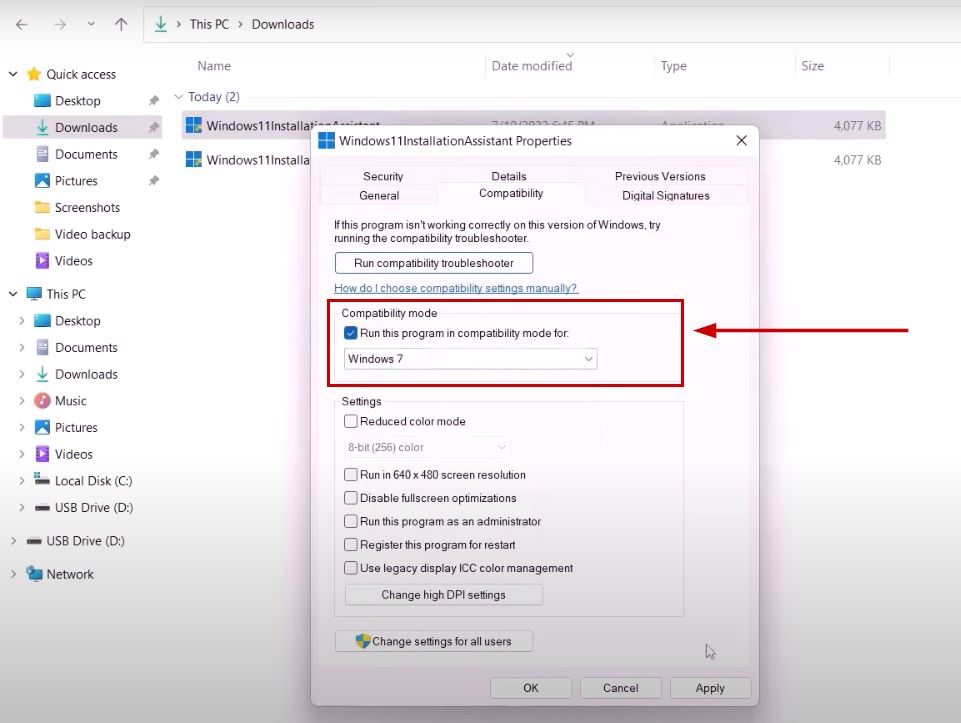Open Desktop under Quick access

[x=77, y=100]
